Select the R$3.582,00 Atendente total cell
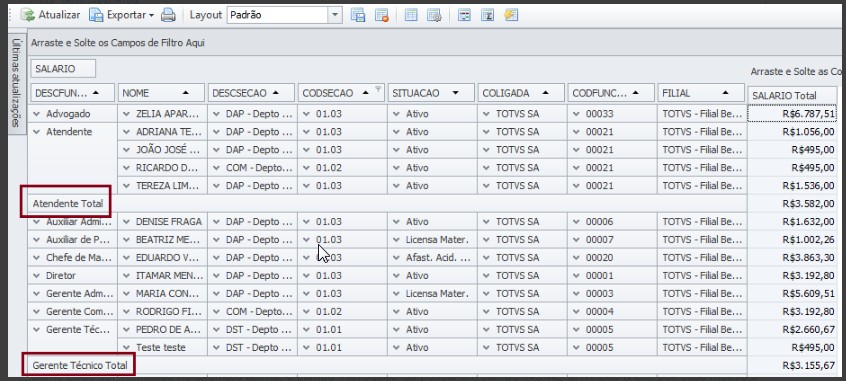846x381 pixels. [792, 203]
